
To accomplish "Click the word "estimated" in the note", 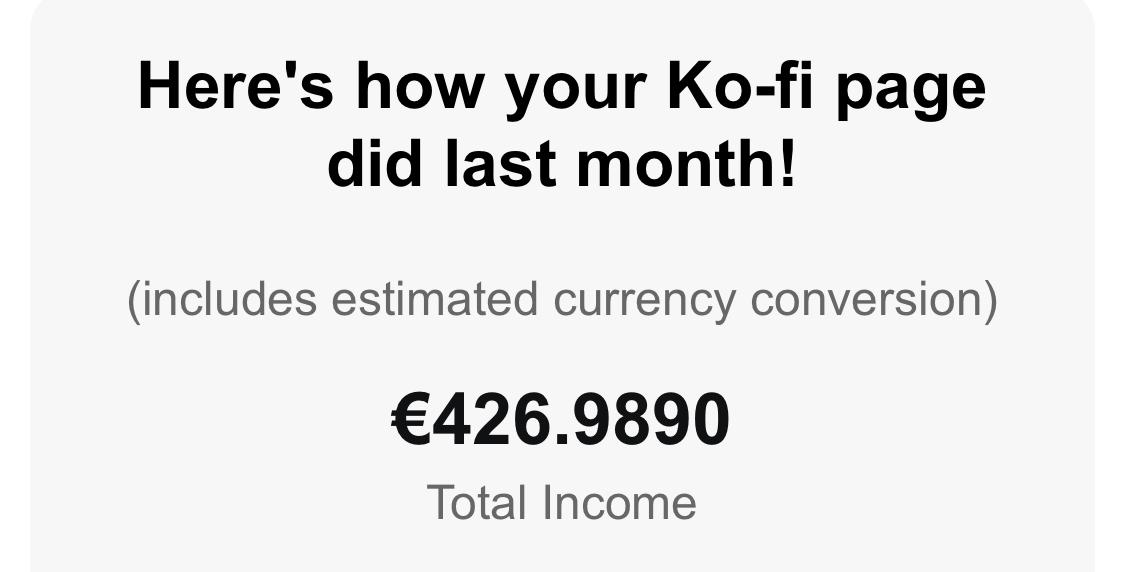I will pos(434,298).
